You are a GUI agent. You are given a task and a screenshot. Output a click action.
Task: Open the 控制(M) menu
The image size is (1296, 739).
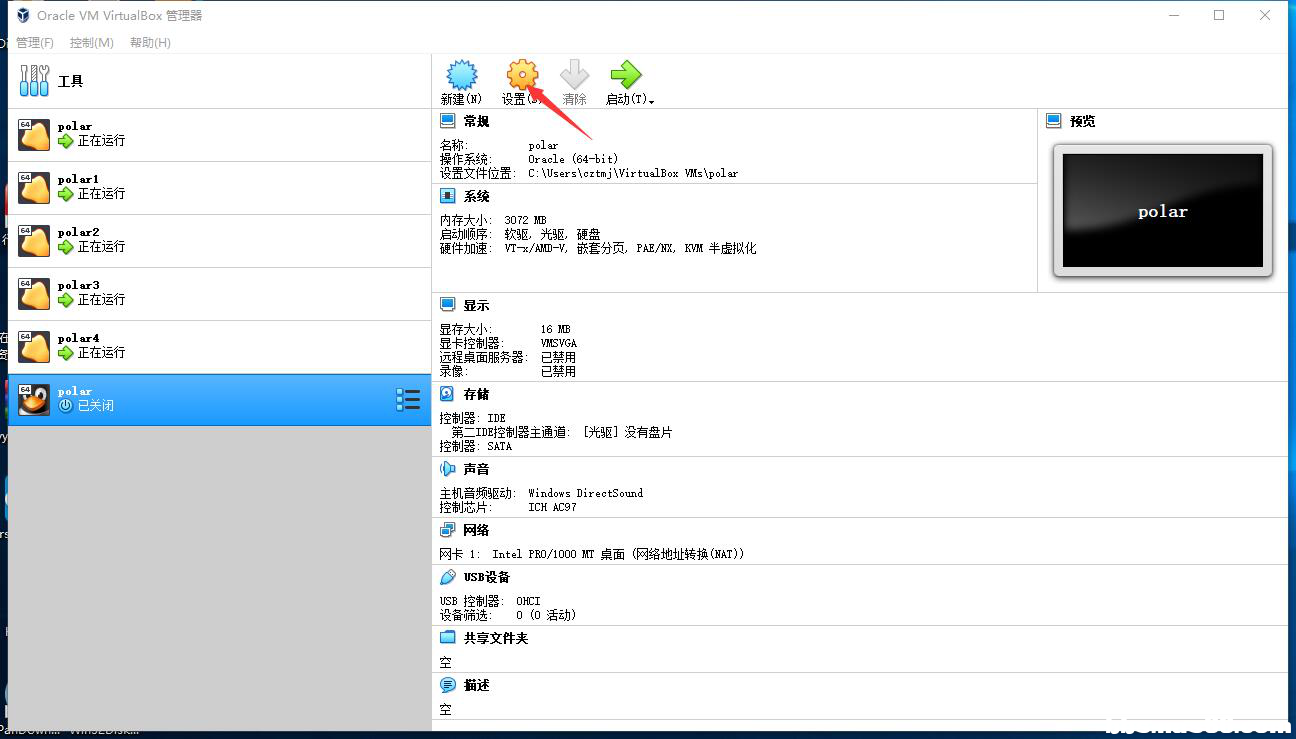[91, 42]
